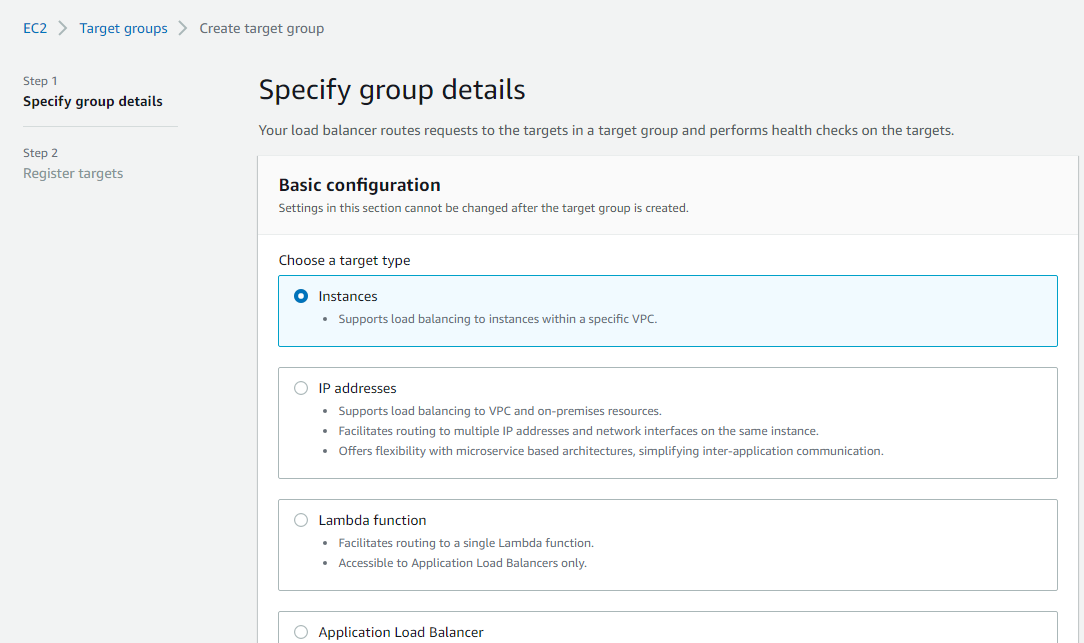Pick the Application Load Balancer radio button
This screenshot has width=1084, height=643.
(x=301, y=632)
